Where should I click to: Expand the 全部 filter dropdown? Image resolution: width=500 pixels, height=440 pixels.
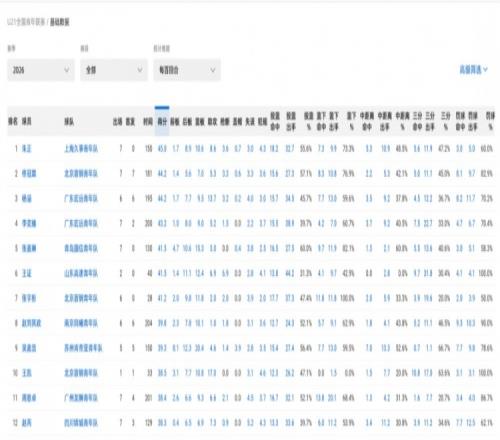(114, 70)
